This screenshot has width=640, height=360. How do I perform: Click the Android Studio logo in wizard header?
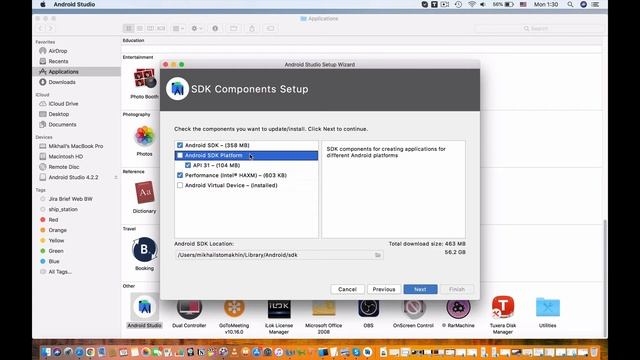coord(177,89)
